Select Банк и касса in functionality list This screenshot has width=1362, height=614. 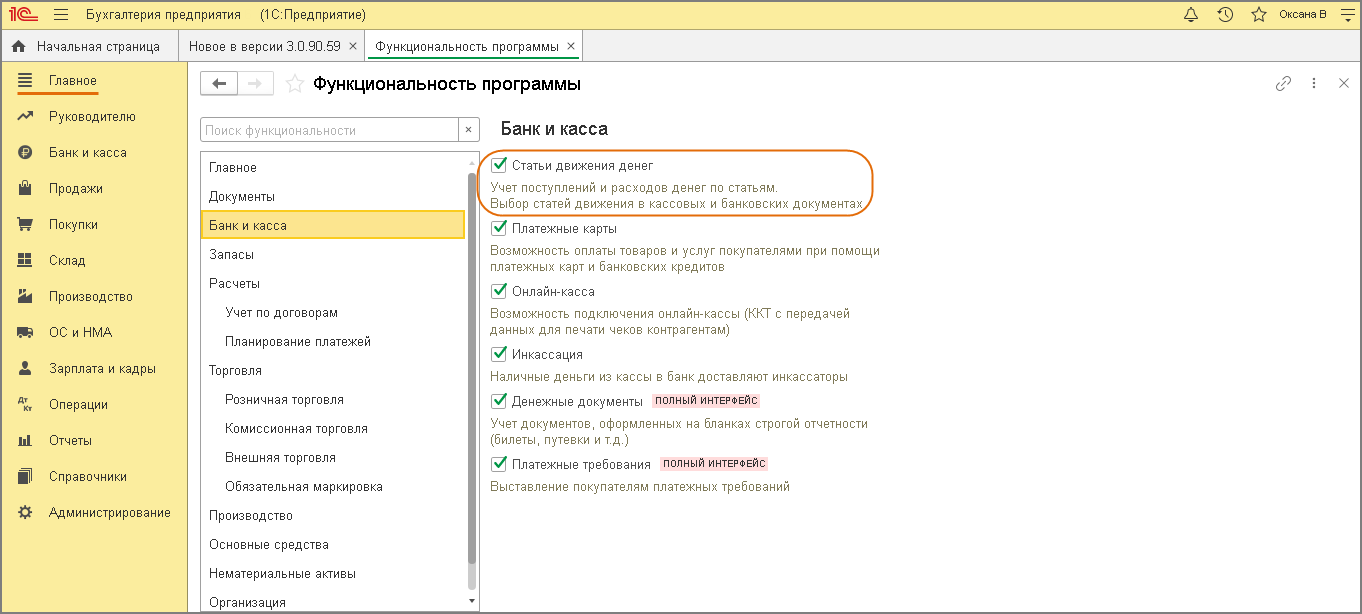[x=333, y=225]
